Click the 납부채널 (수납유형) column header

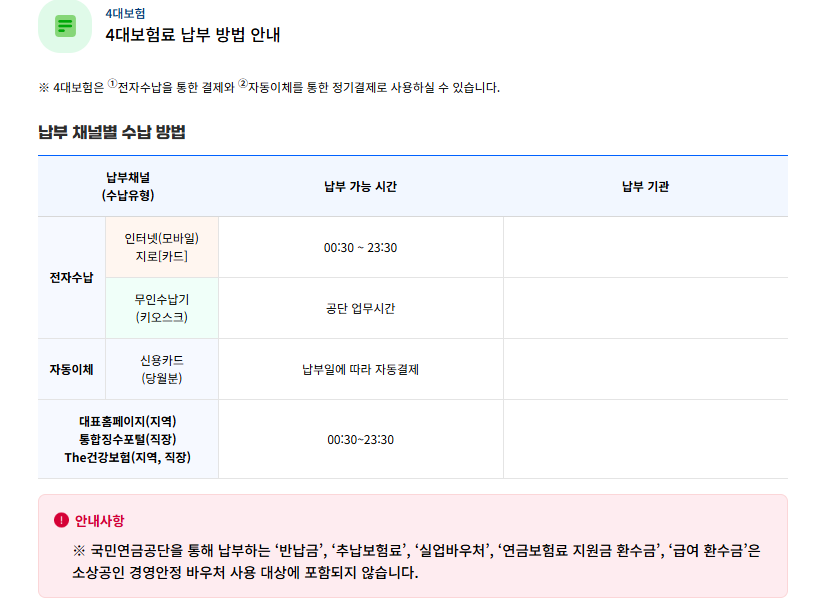click(128, 186)
